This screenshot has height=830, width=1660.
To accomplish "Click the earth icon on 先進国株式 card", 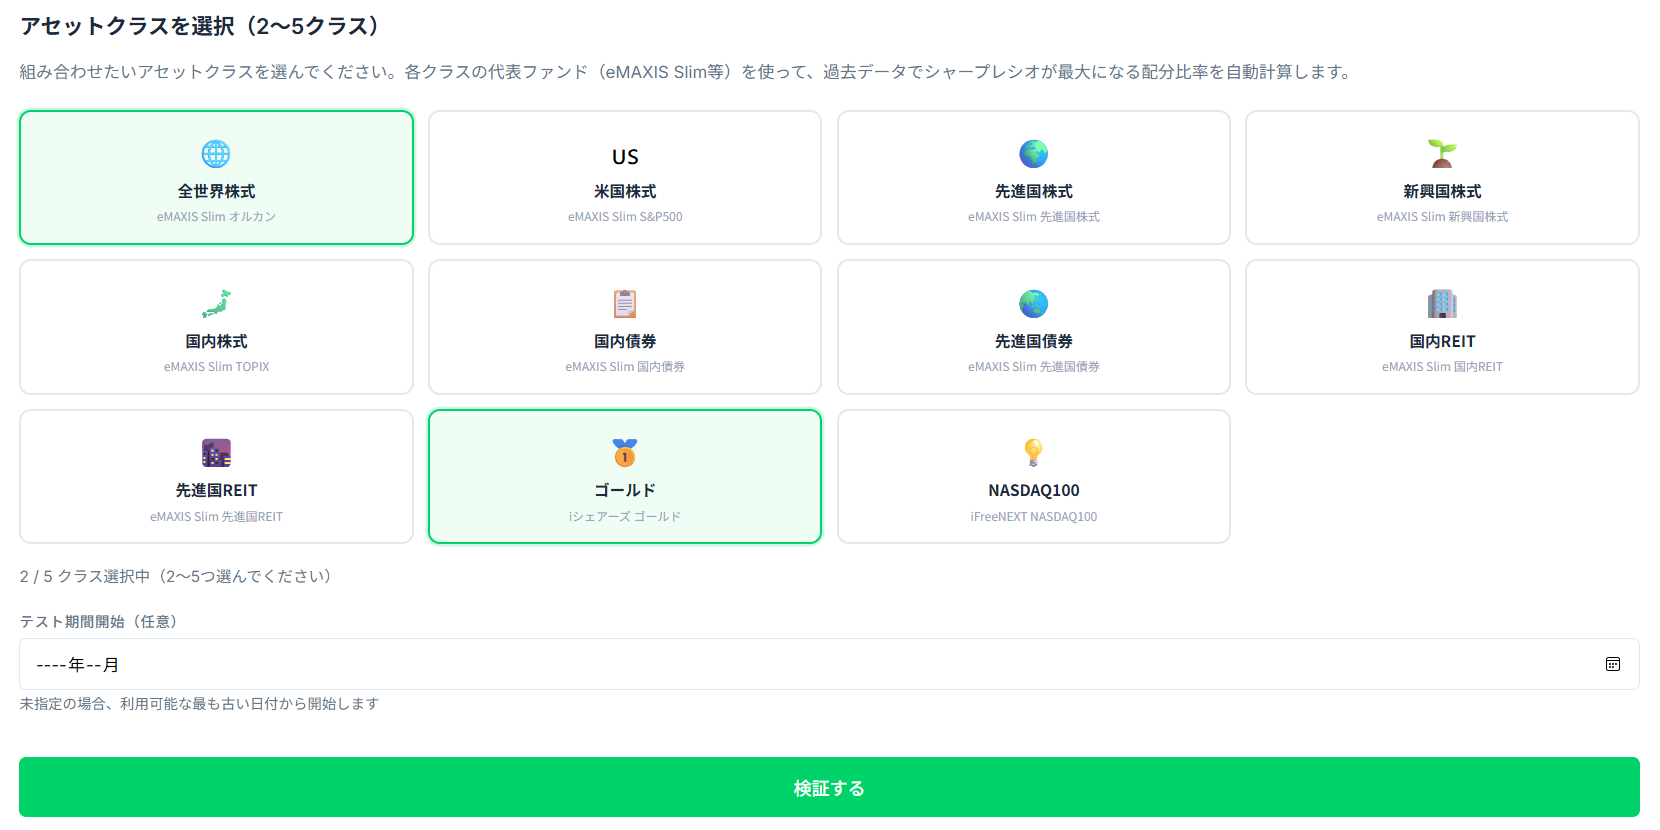I will [1033, 153].
